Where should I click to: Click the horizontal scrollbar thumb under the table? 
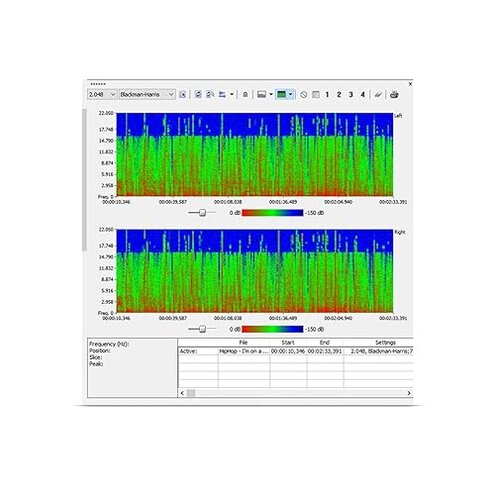[x=191, y=393]
